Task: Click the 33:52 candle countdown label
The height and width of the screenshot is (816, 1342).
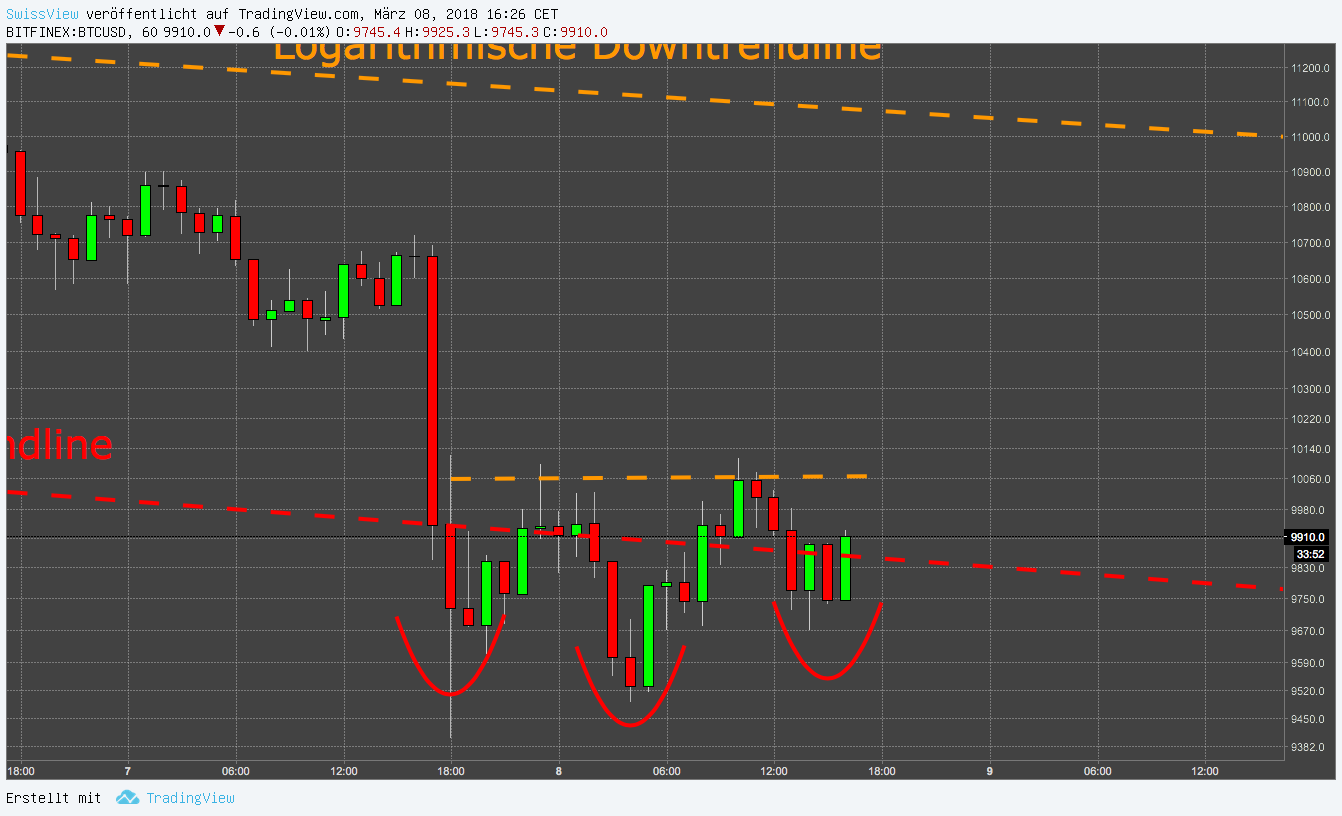Action: (x=1310, y=554)
